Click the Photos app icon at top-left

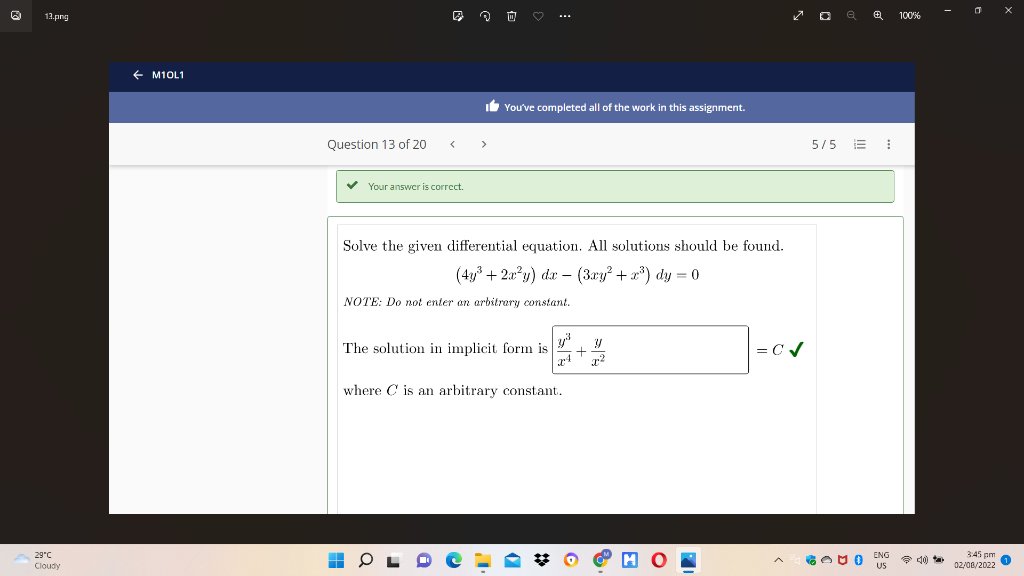click(x=16, y=16)
